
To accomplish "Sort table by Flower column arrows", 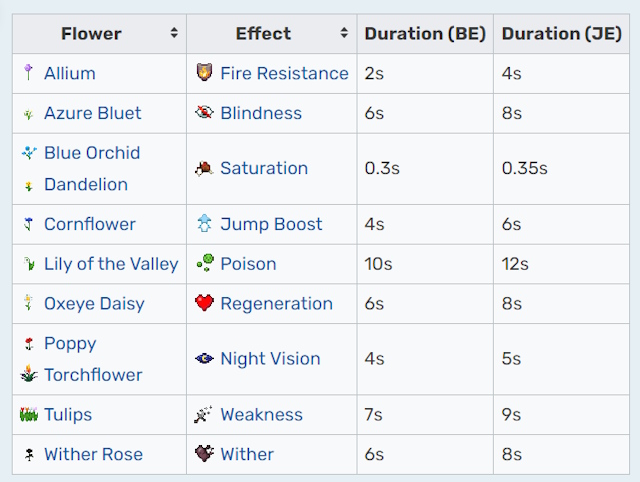I will 174,33.
